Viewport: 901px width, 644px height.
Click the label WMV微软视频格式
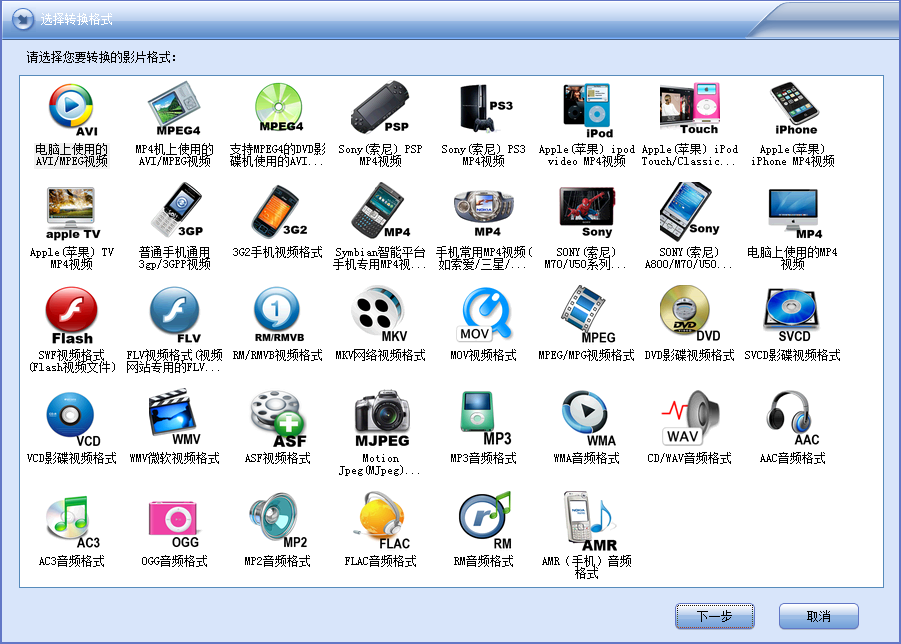(175, 458)
